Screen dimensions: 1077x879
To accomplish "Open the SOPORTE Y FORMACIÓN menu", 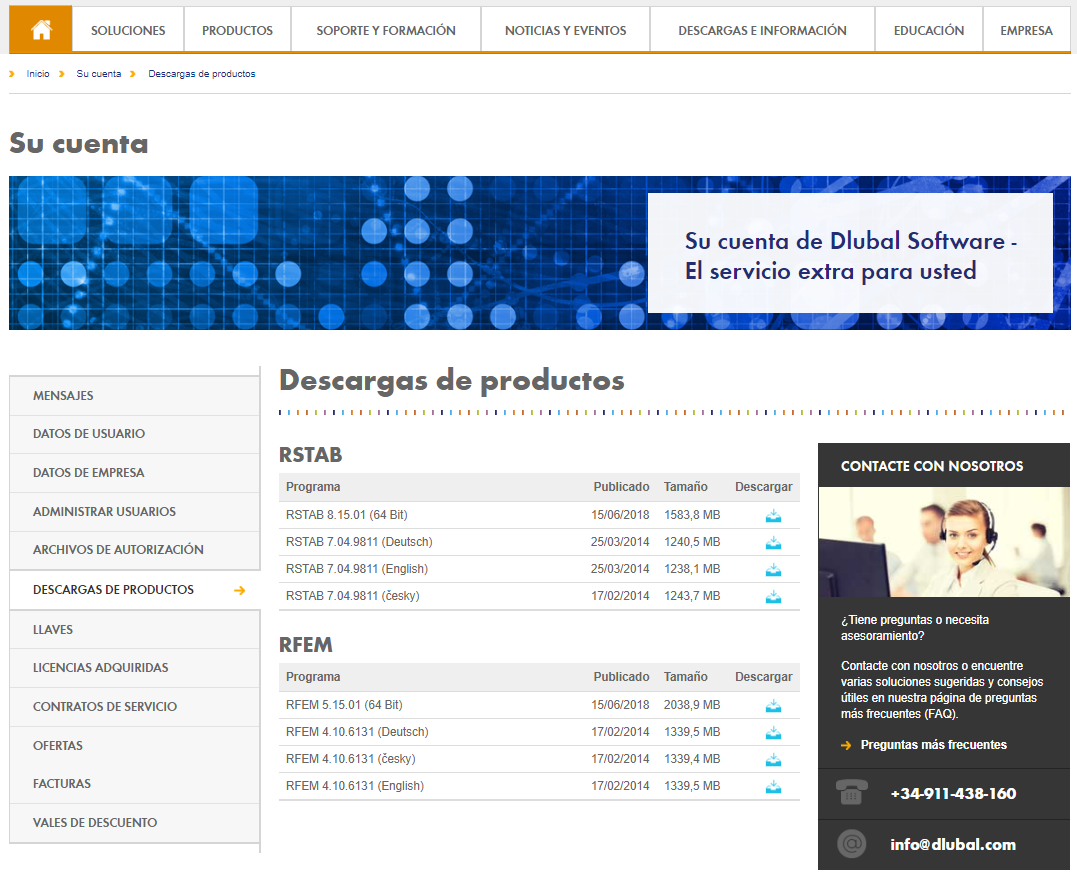I will point(385,29).
